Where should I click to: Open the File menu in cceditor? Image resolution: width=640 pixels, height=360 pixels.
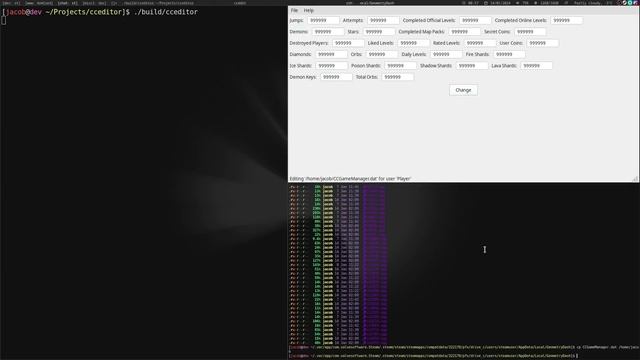coord(294,10)
